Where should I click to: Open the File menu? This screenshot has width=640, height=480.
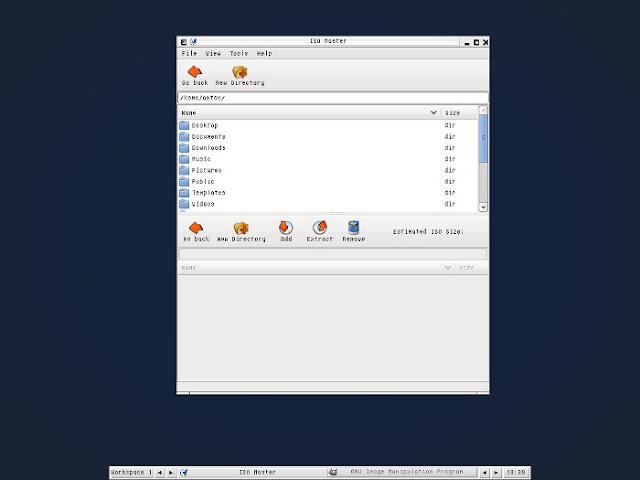click(x=189, y=53)
